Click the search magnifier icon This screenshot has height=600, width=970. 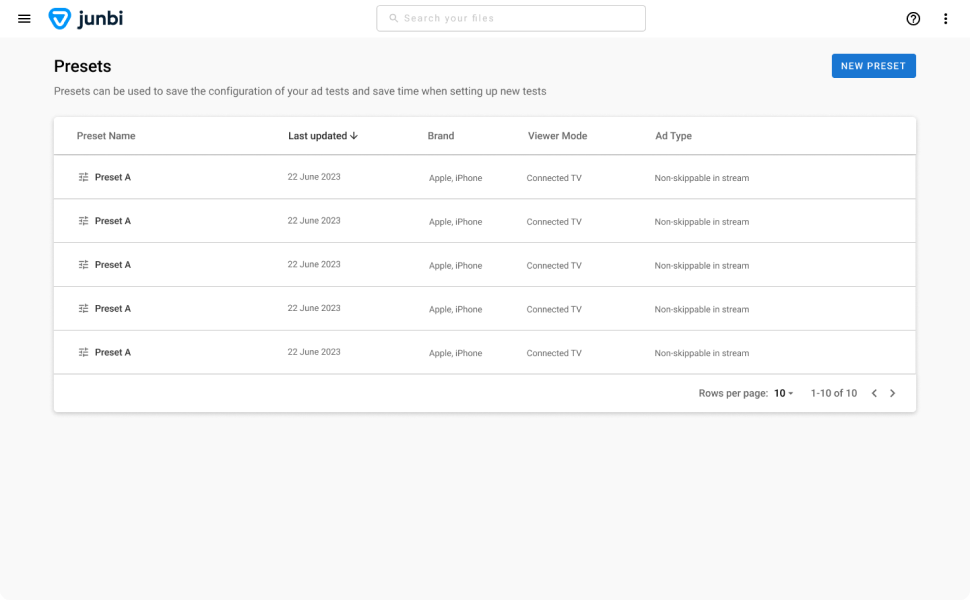pos(393,18)
